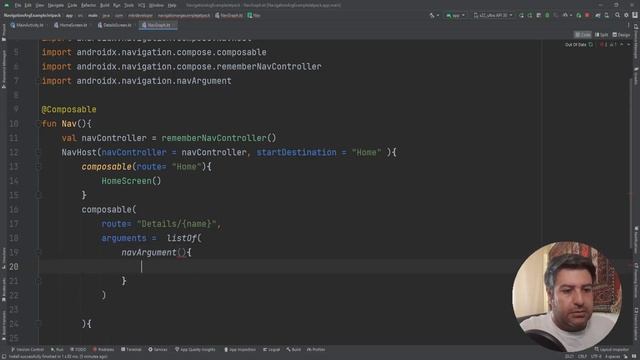This screenshot has height=360, width=640.
Task: Open the Problems tool window
Action: coord(103,349)
